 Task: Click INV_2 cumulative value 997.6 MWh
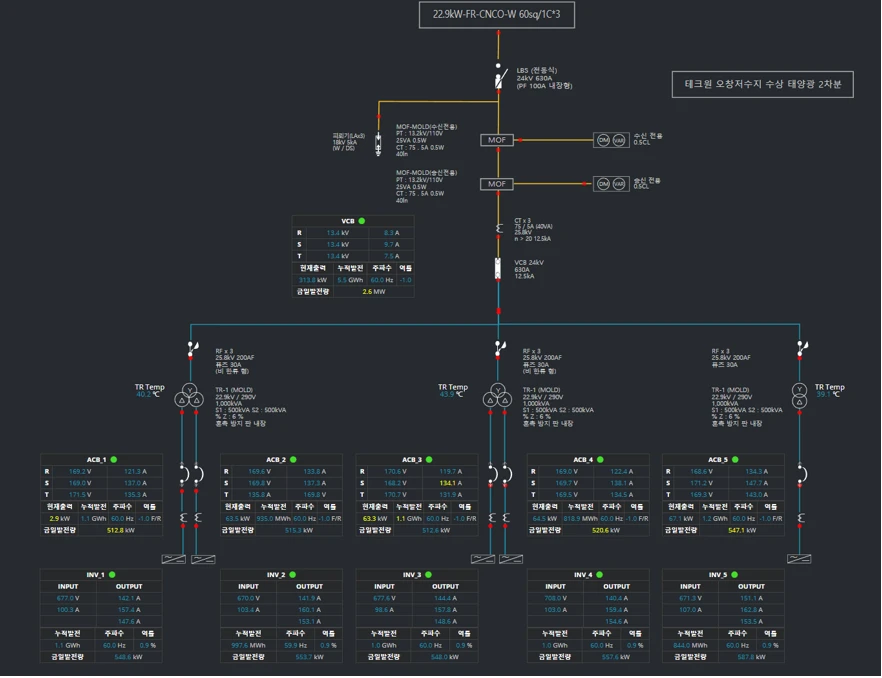click(x=248, y=645)
